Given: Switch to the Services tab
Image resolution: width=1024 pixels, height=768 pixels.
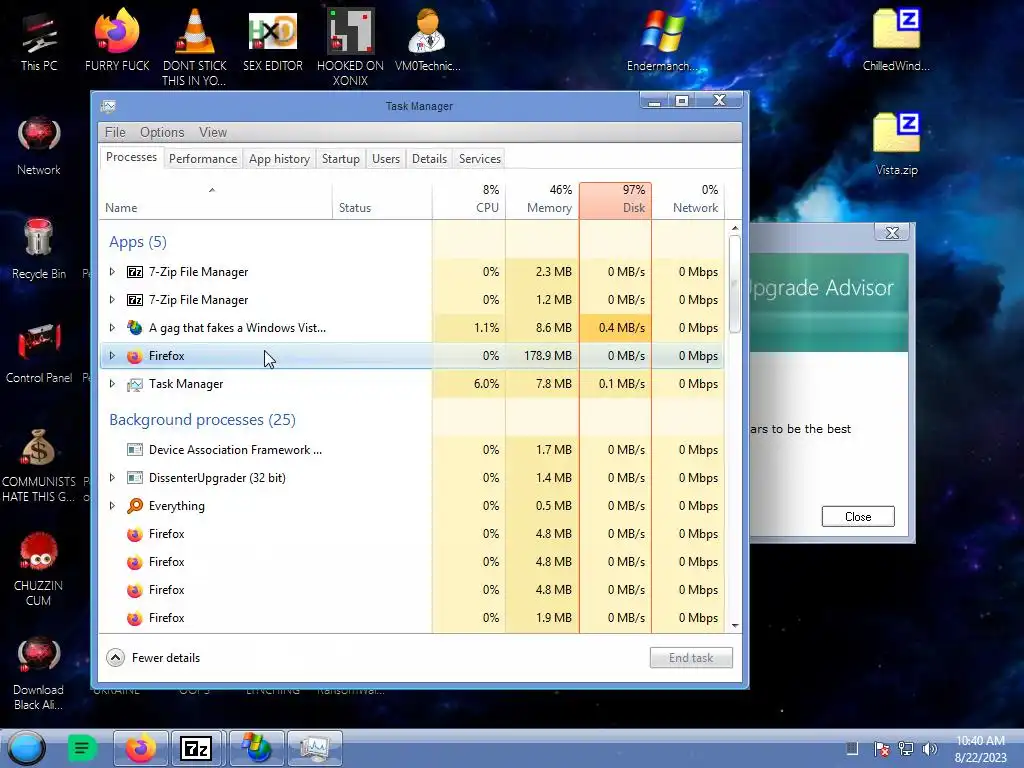Looking at the screenshot, I should coord(479,159).
